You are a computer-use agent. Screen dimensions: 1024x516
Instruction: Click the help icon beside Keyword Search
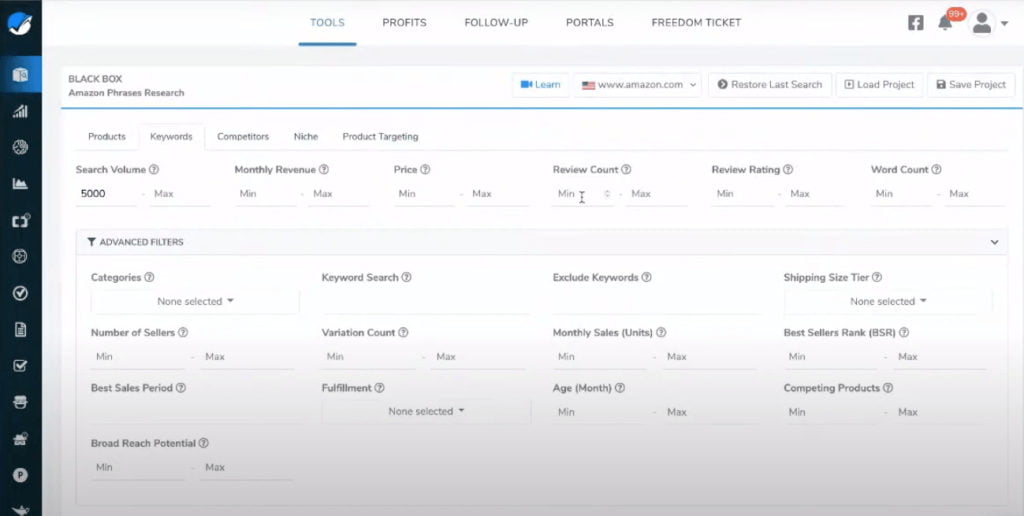coord(406,277)
